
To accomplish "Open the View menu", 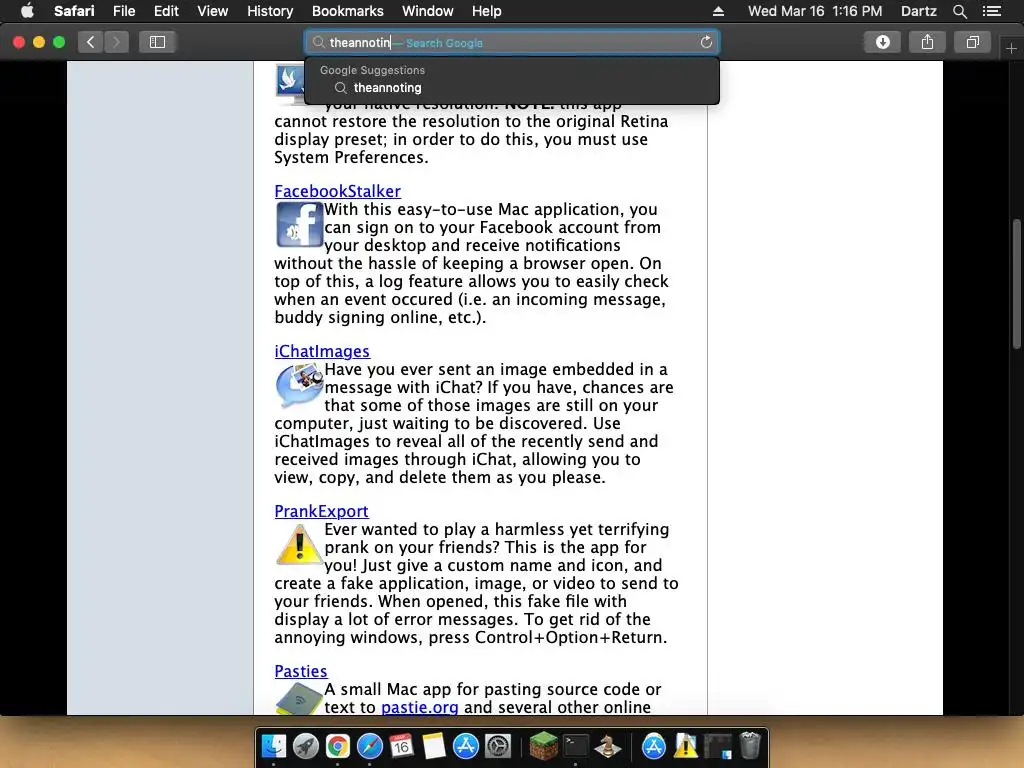I will click(x=213, y=11).
